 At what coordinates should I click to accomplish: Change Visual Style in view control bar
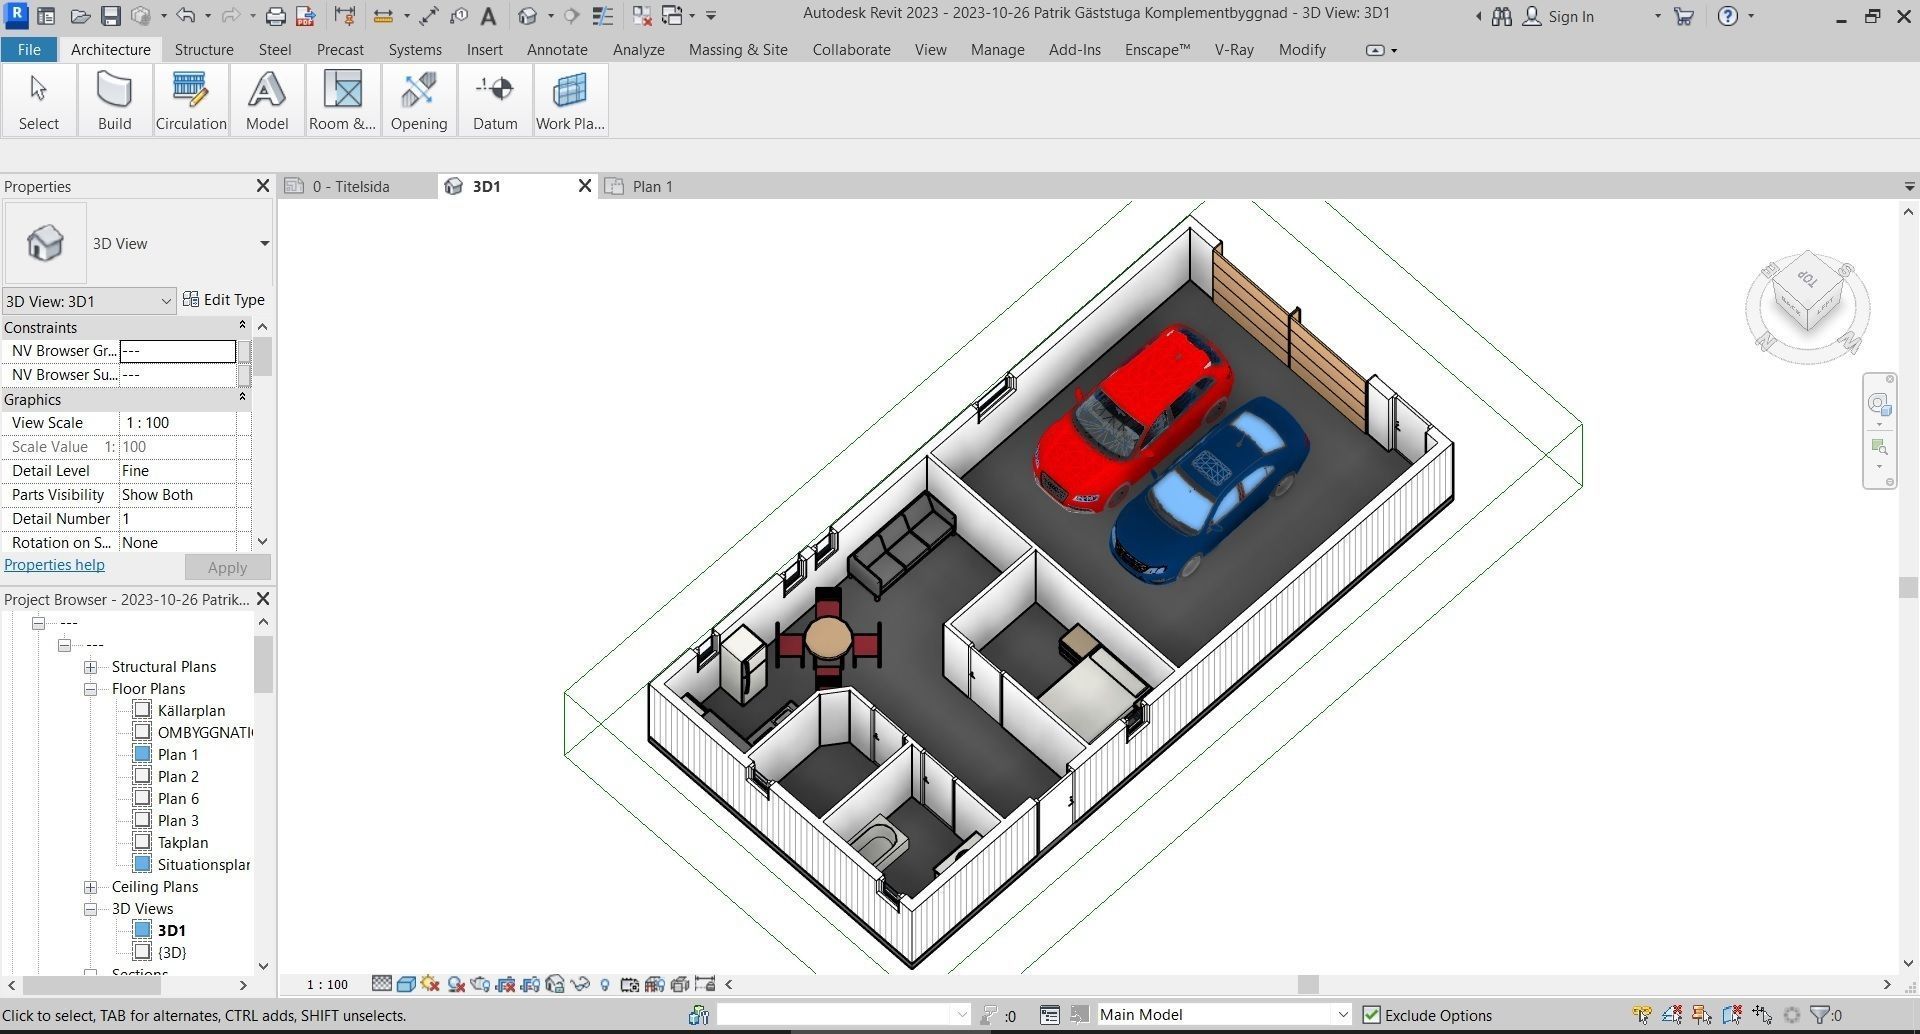tap(406, 984)
